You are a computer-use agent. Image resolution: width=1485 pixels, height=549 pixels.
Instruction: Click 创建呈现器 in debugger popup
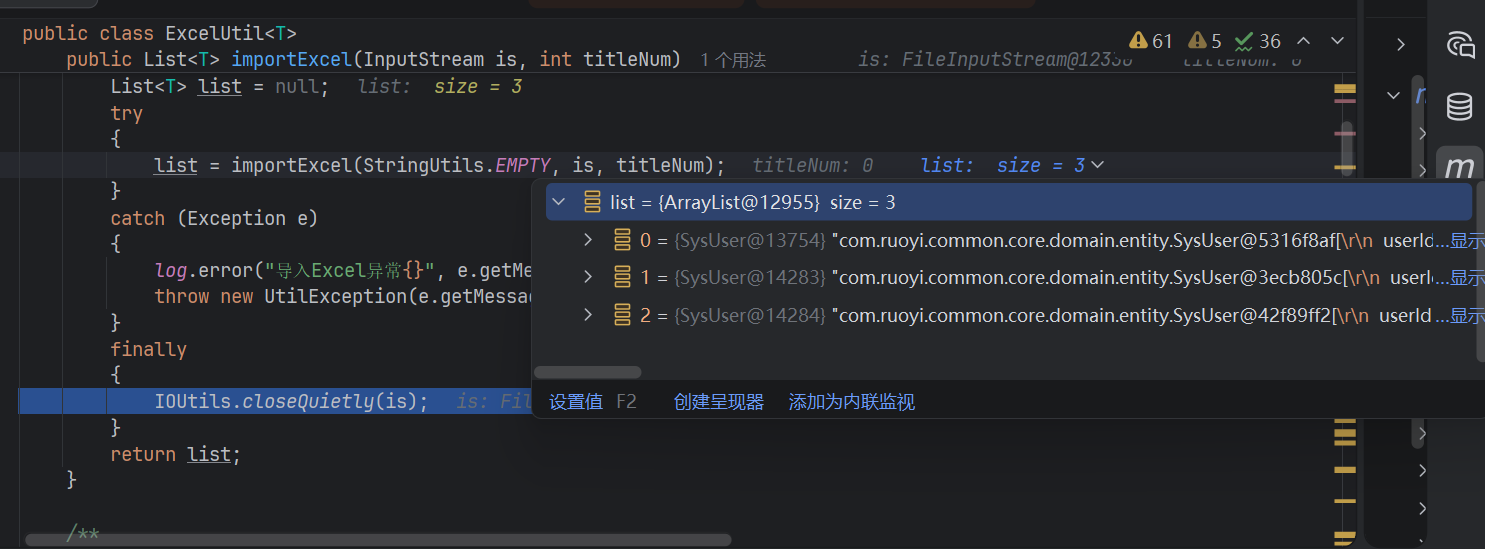pos(719,402)
